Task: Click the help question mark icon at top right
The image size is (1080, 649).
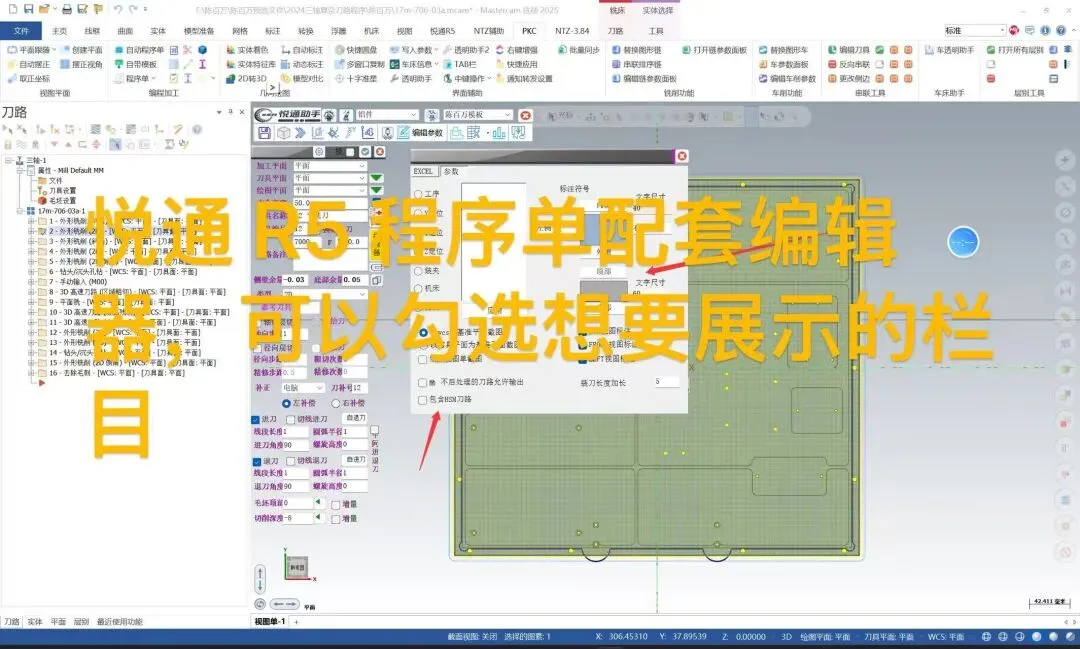Action: (1061, 30)
